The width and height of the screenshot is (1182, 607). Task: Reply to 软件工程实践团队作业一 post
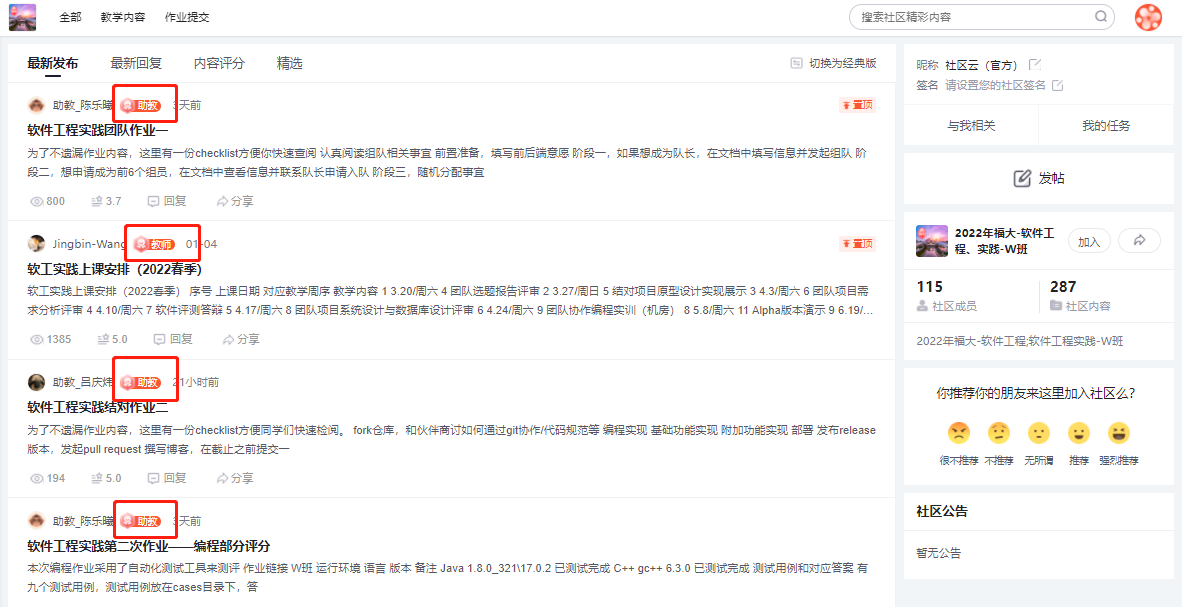click(x=167, y=201)
